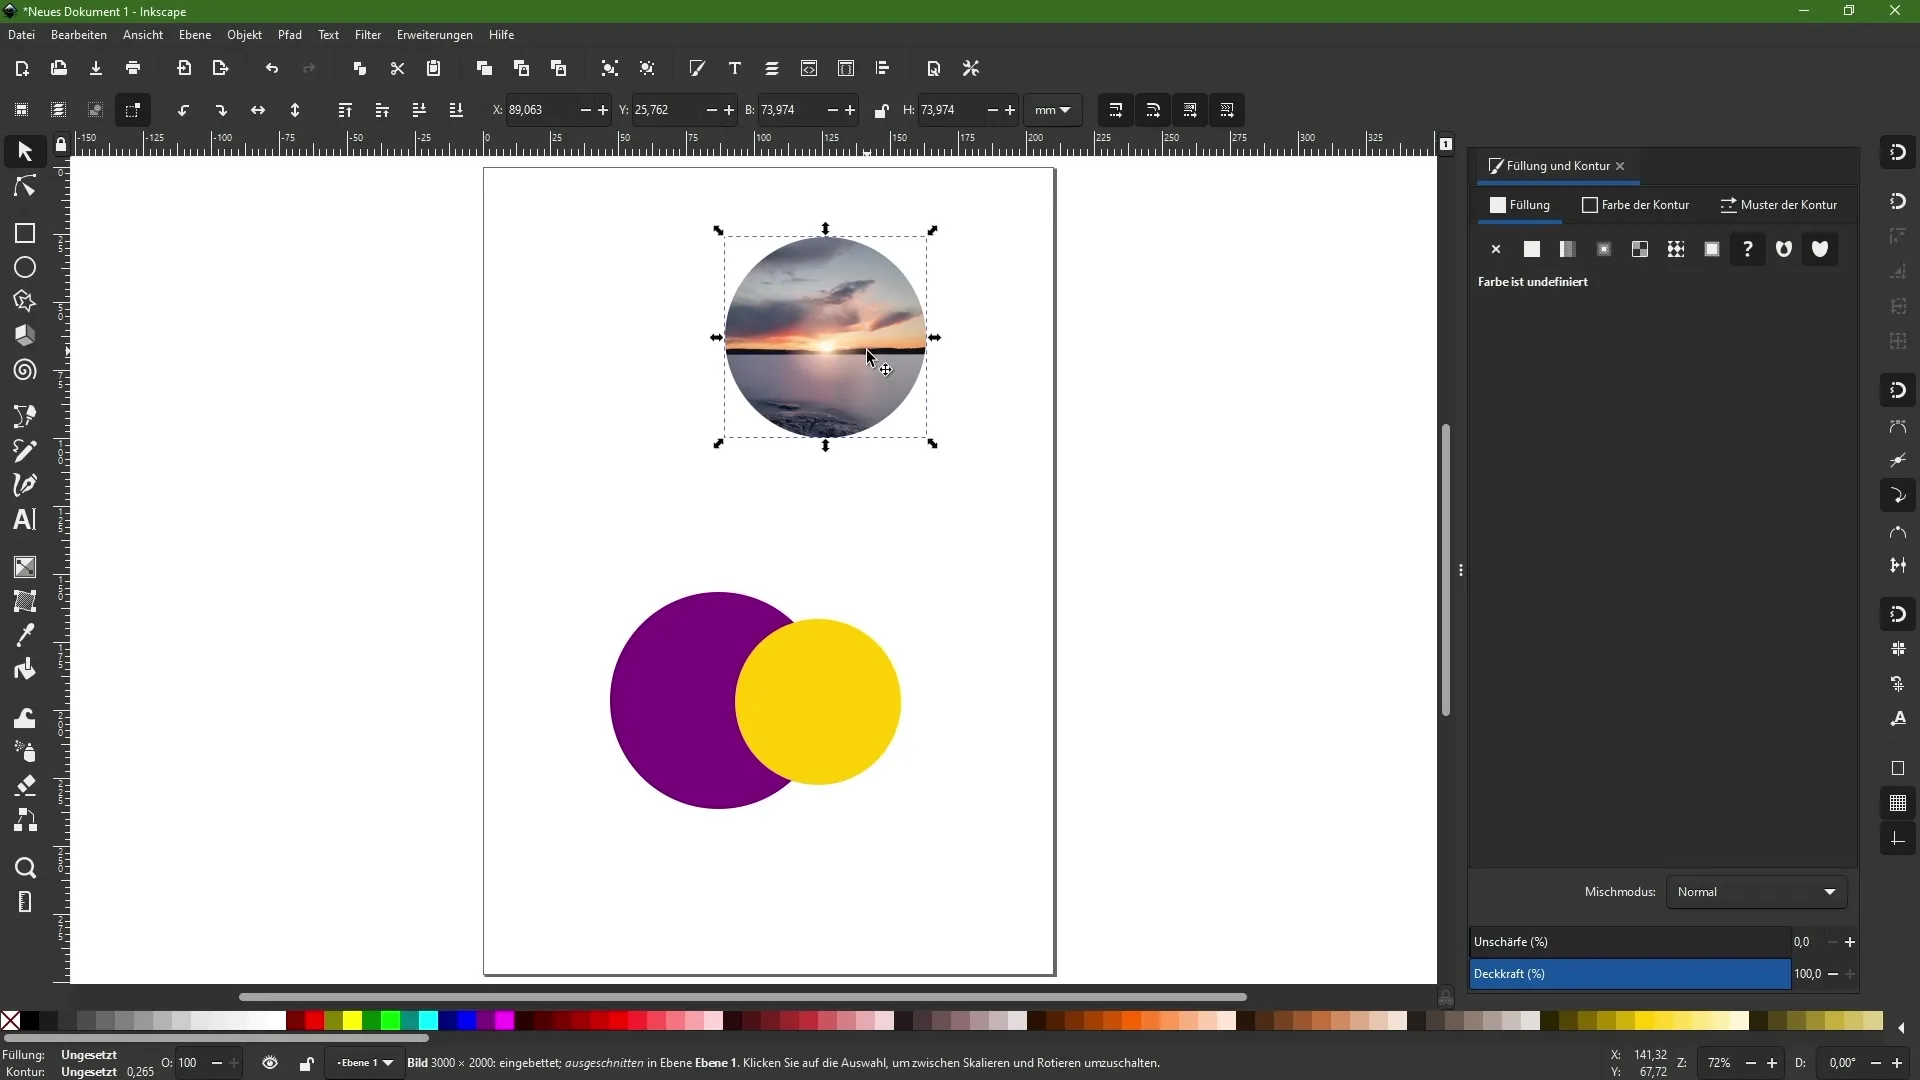Click the X remove fill button

1495,249
